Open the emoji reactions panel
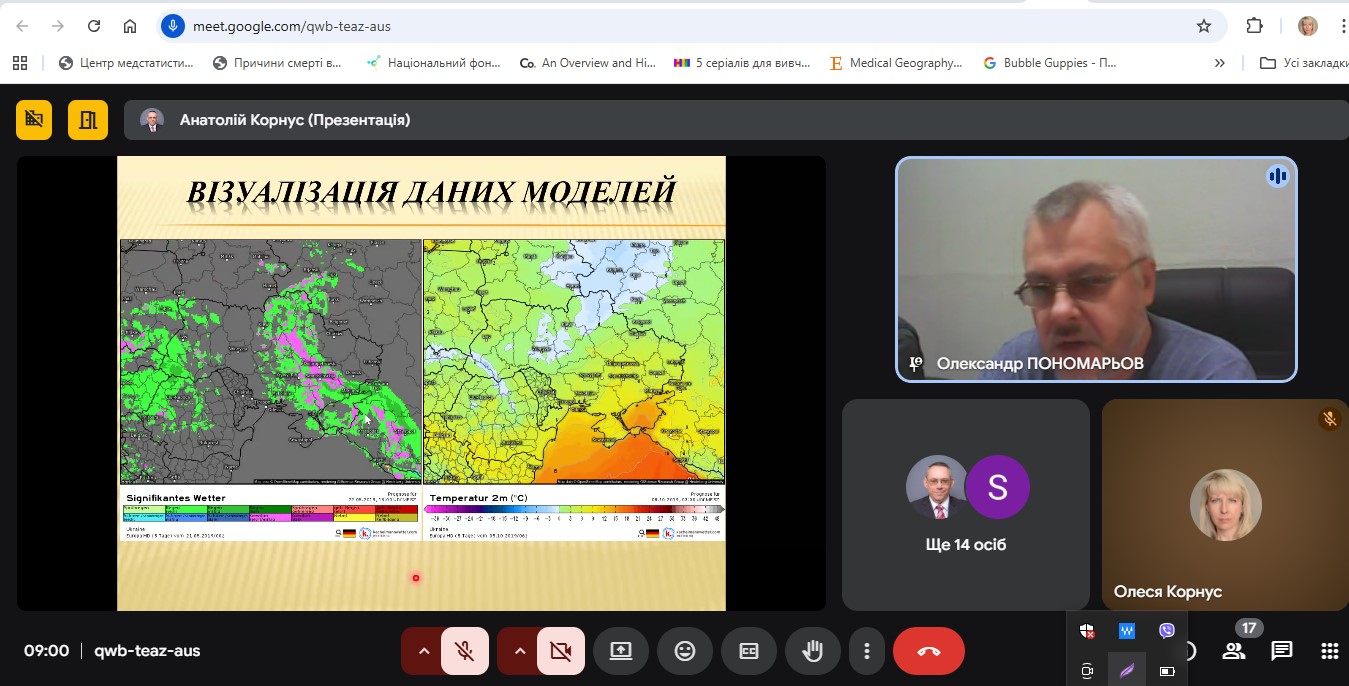 click(x=685, y=651)
